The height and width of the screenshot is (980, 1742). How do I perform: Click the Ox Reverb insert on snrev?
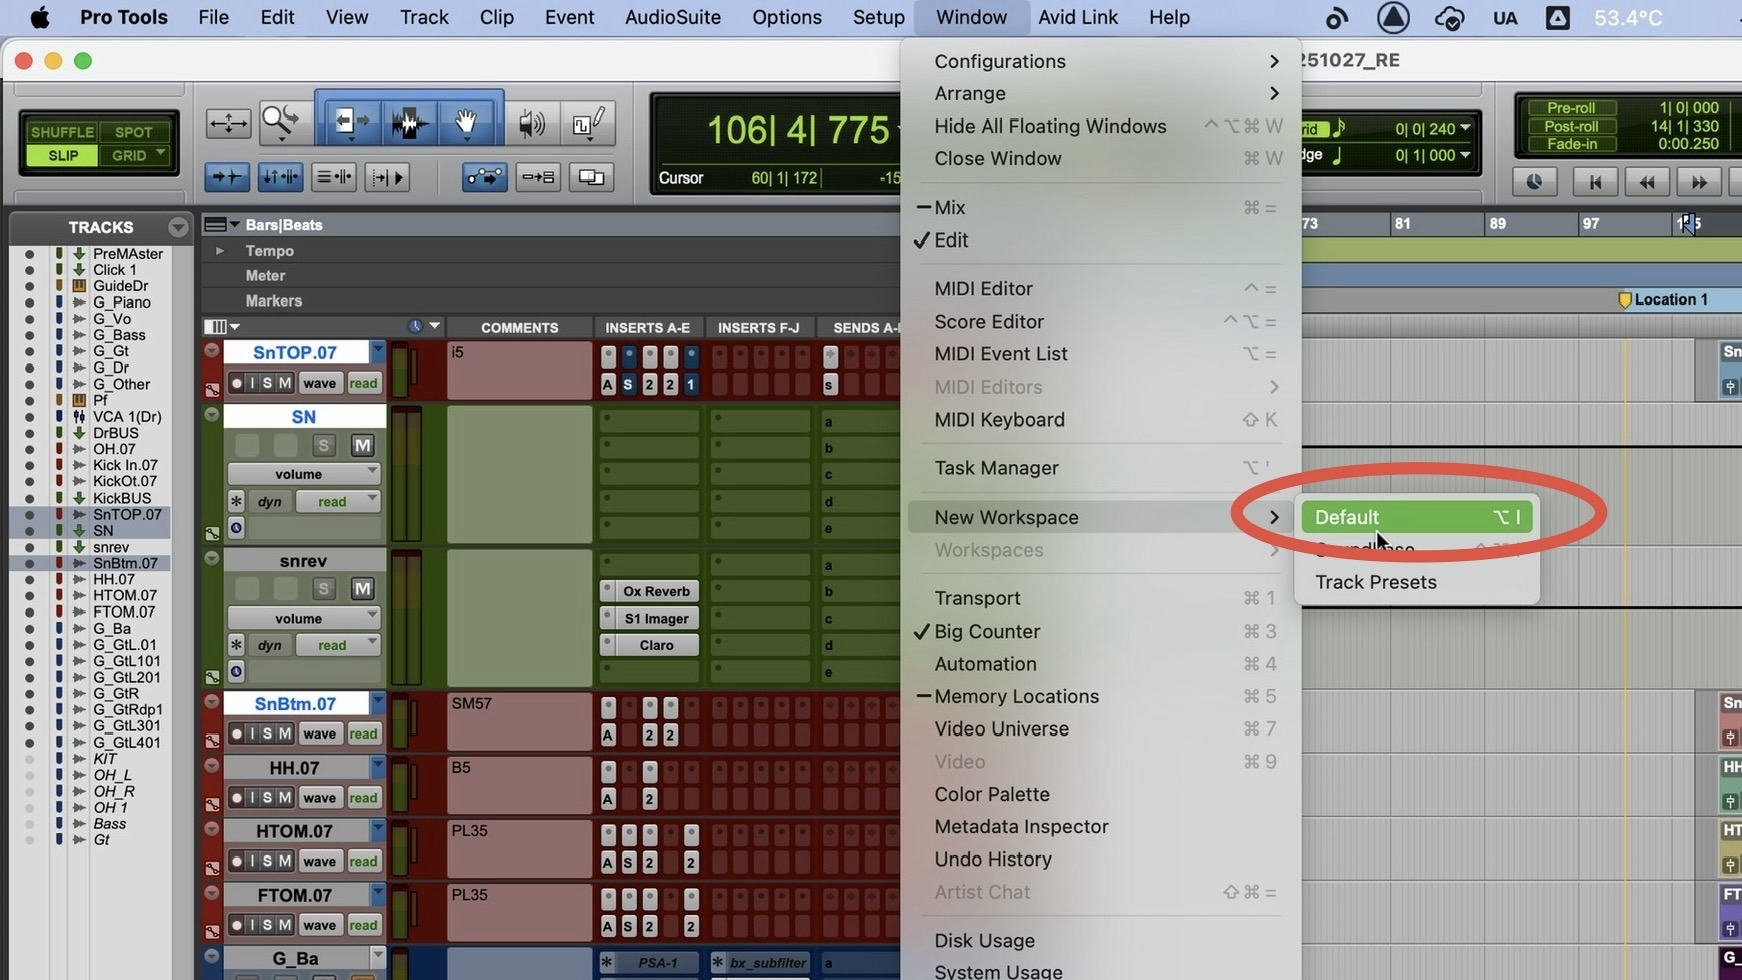pyautogui.click(x=655, y=591)
